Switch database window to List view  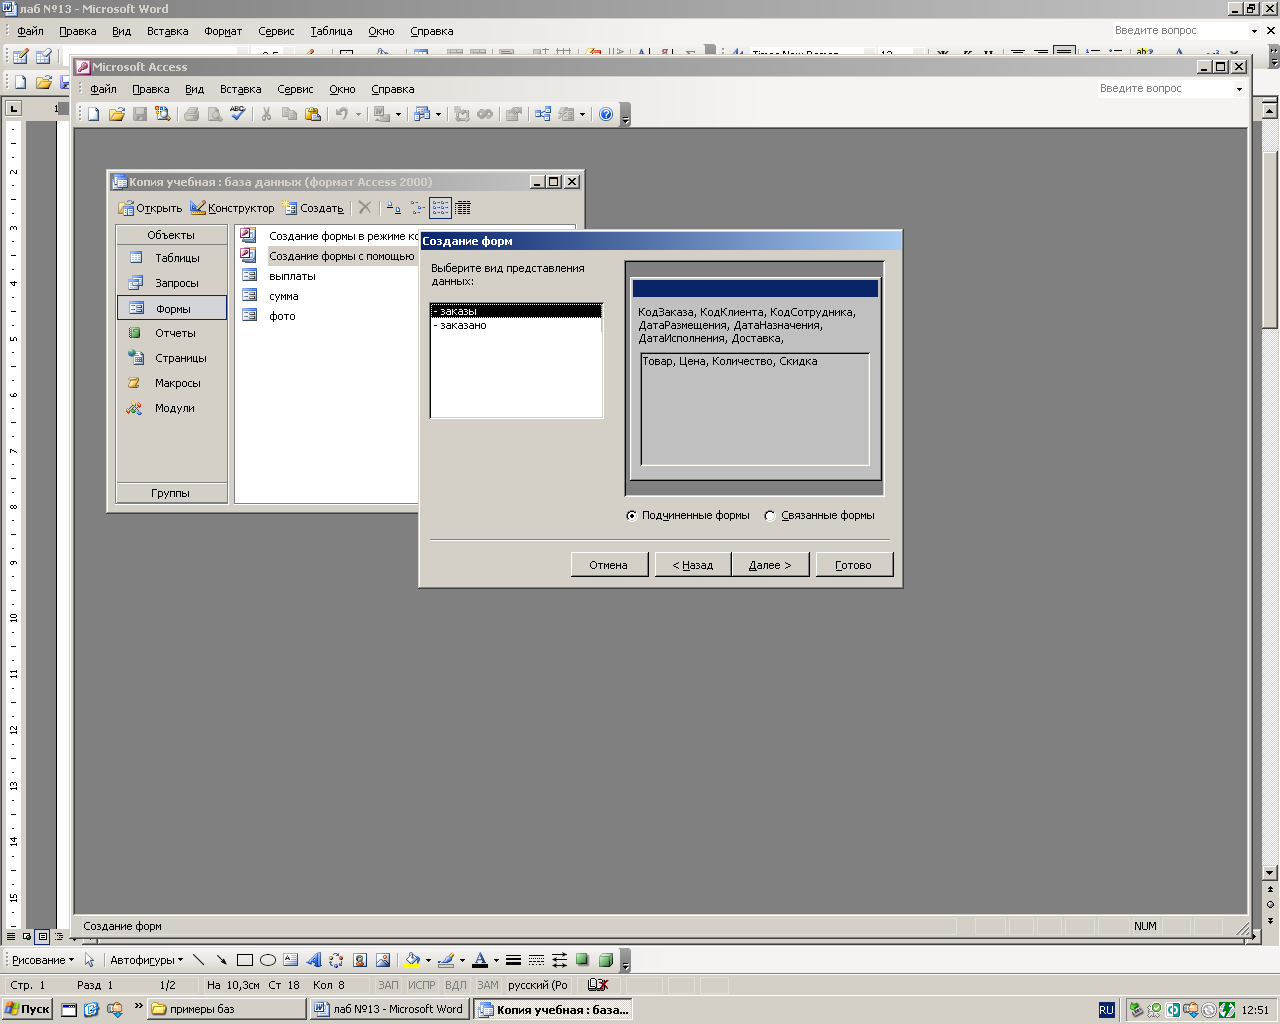[440, 208]
